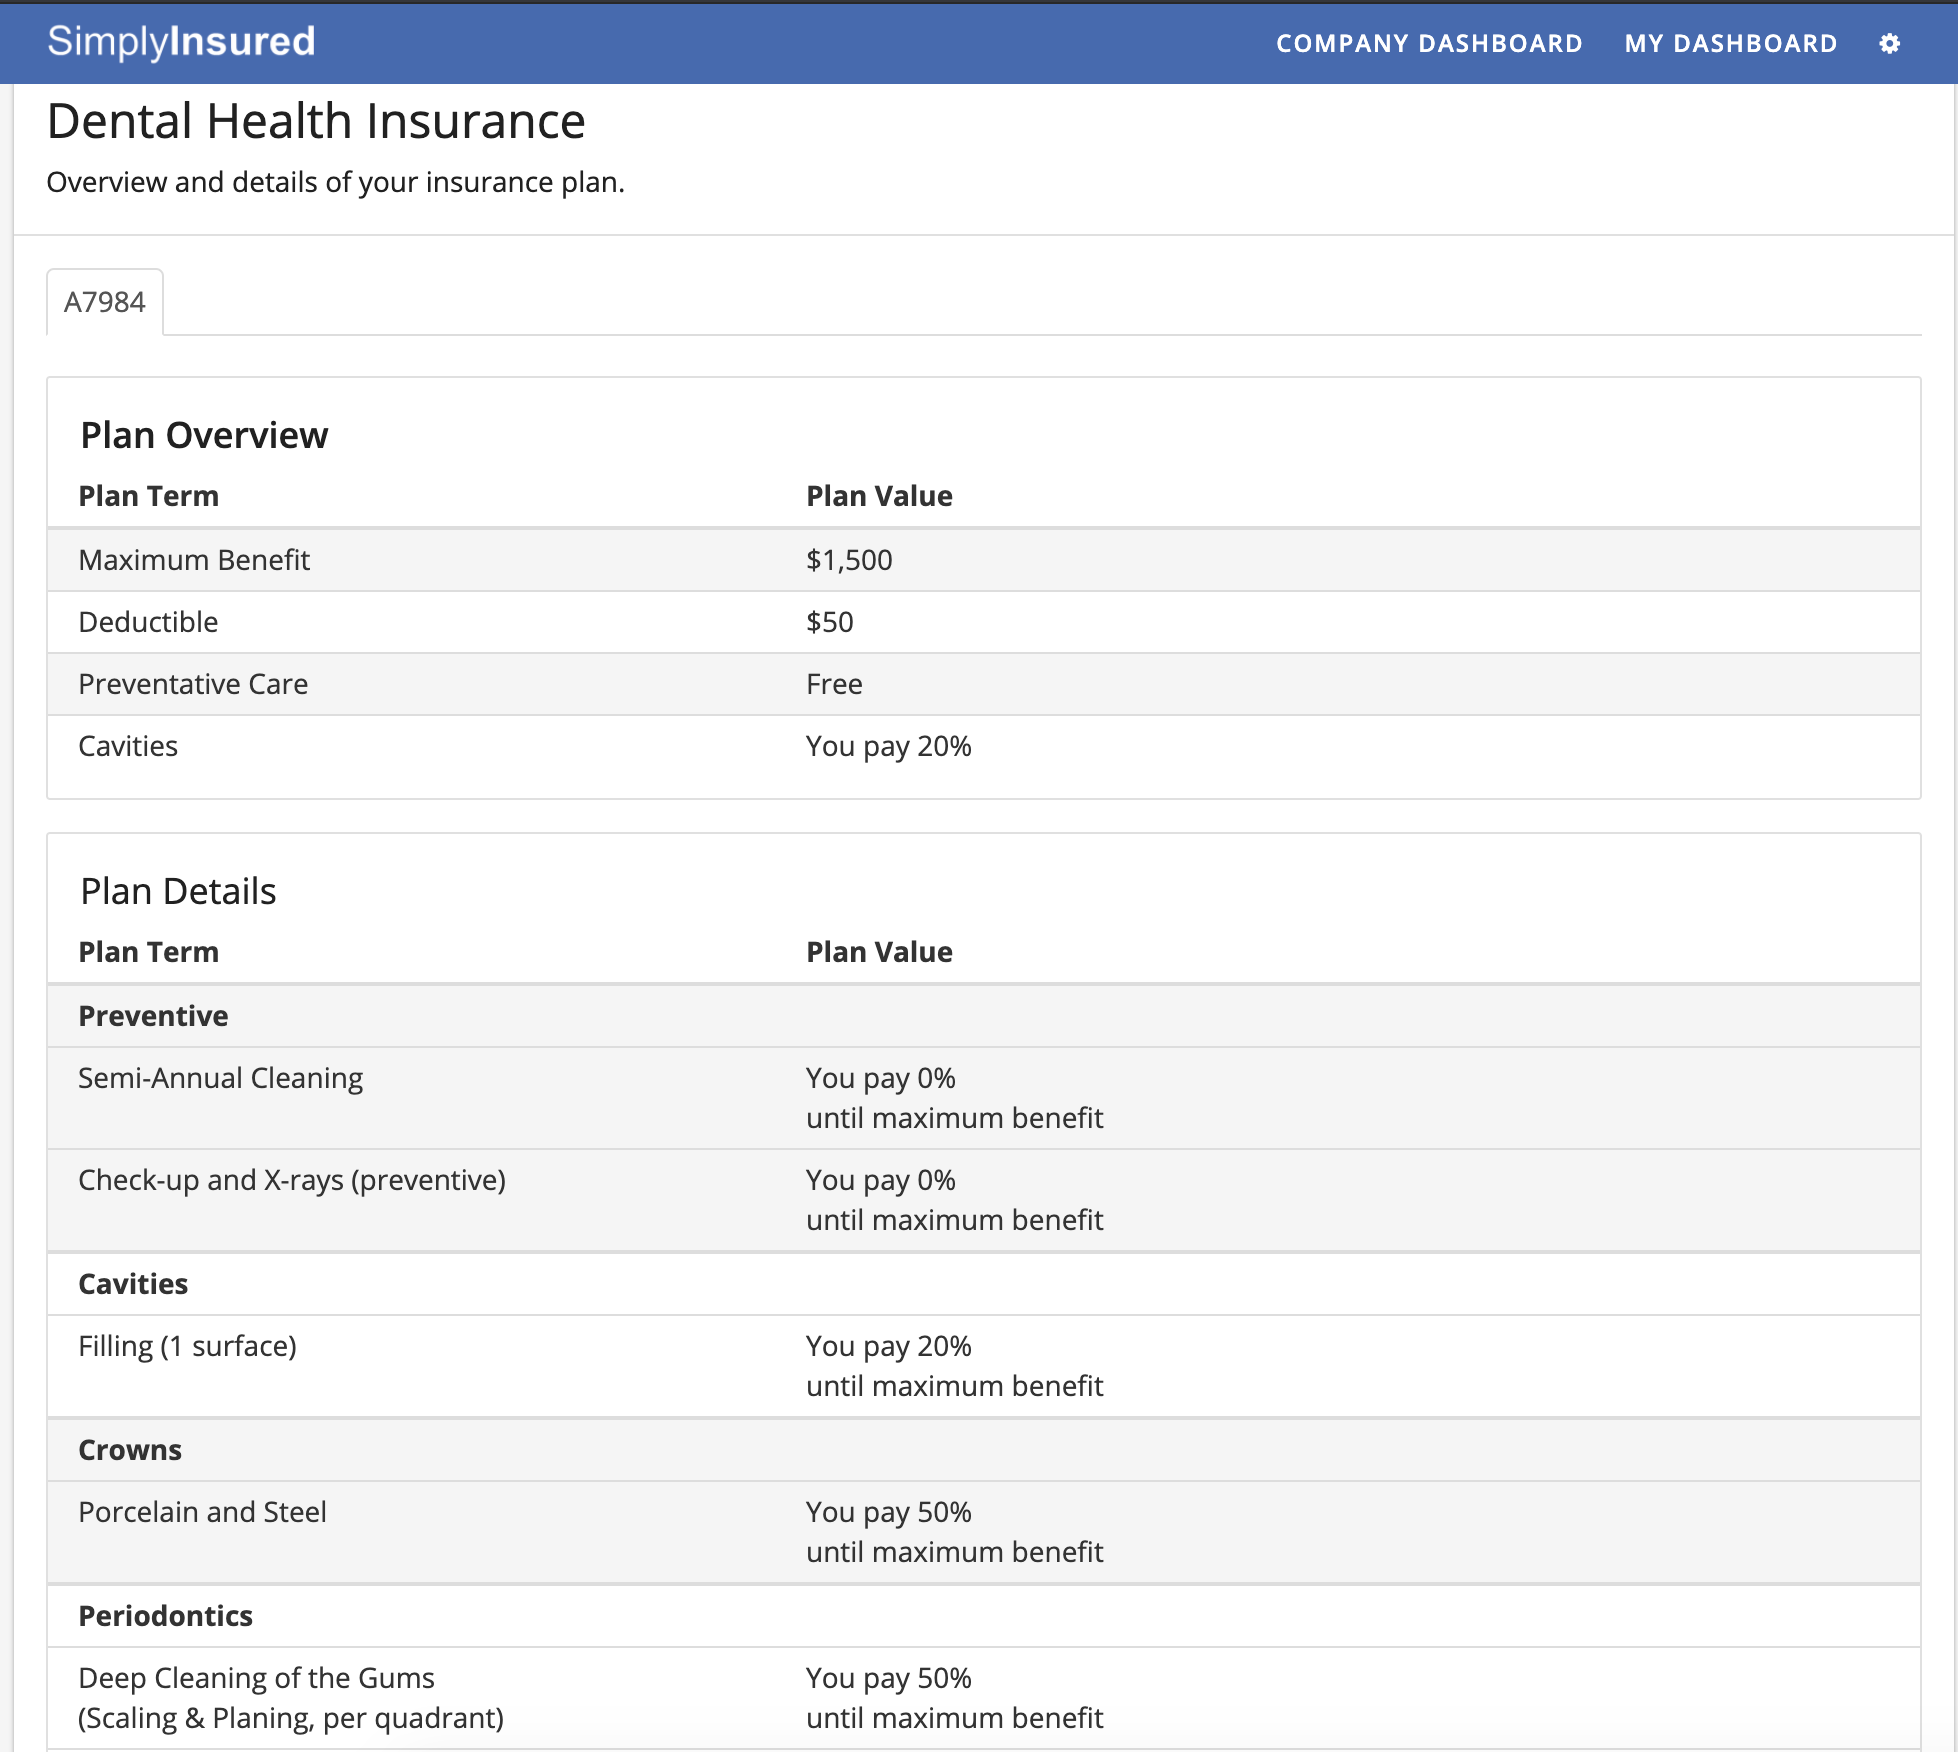Click the Dental Health Insurance heading
The width and height of the screenshot is (1958, 1752).
pyautogui.click(x=316, y=120)
